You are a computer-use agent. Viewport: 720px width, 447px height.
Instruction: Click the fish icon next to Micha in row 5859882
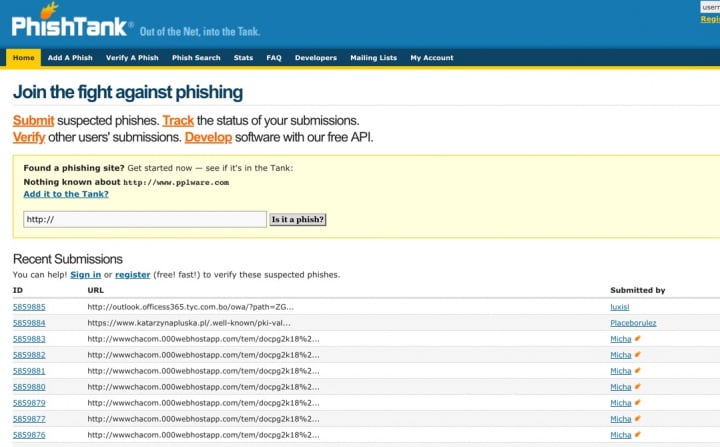637,355
